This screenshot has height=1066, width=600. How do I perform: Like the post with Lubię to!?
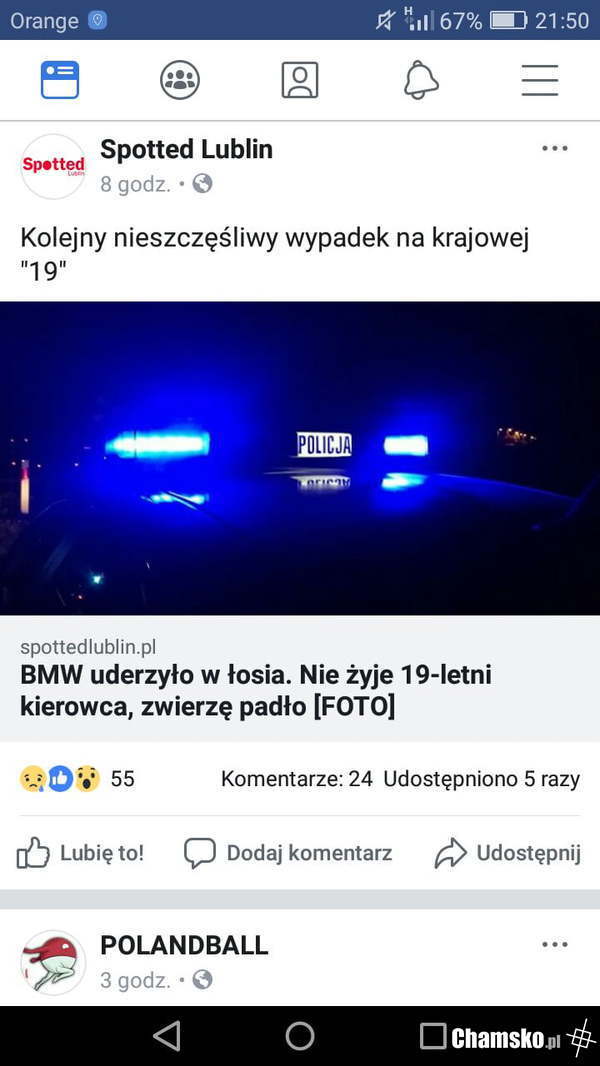tap(80, 853)
